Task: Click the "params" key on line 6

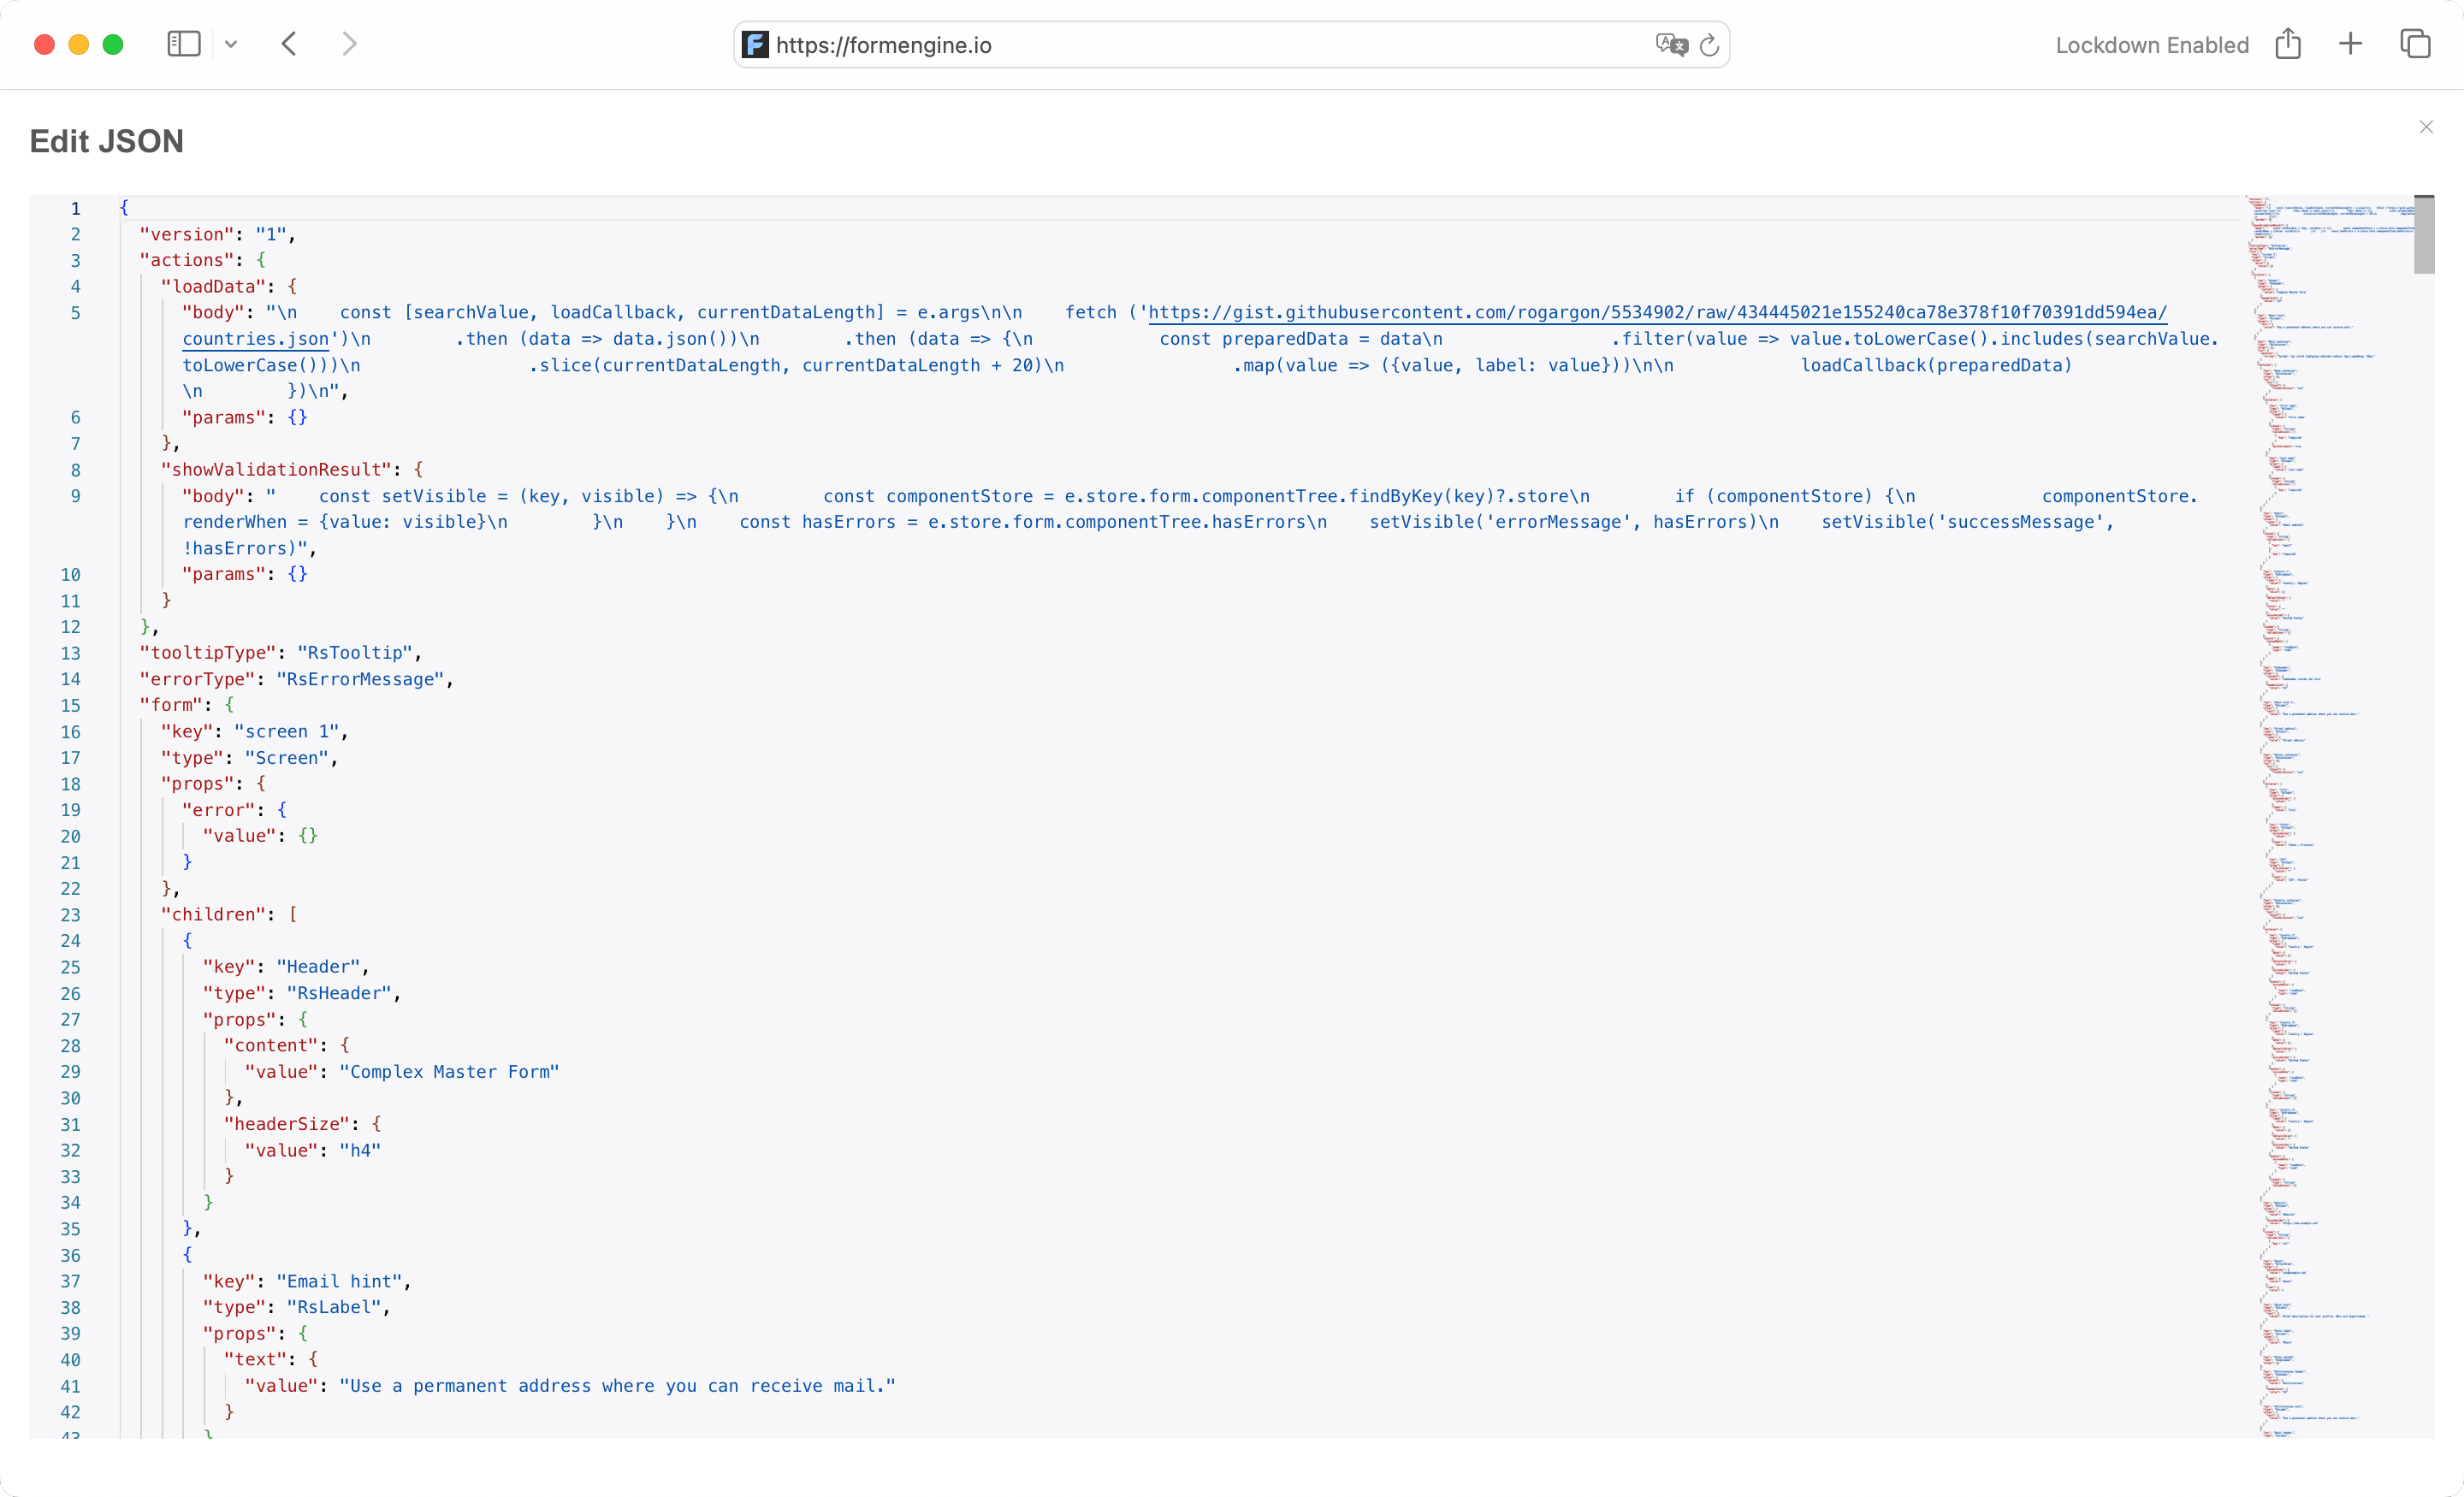Action: tap(224, 417)
